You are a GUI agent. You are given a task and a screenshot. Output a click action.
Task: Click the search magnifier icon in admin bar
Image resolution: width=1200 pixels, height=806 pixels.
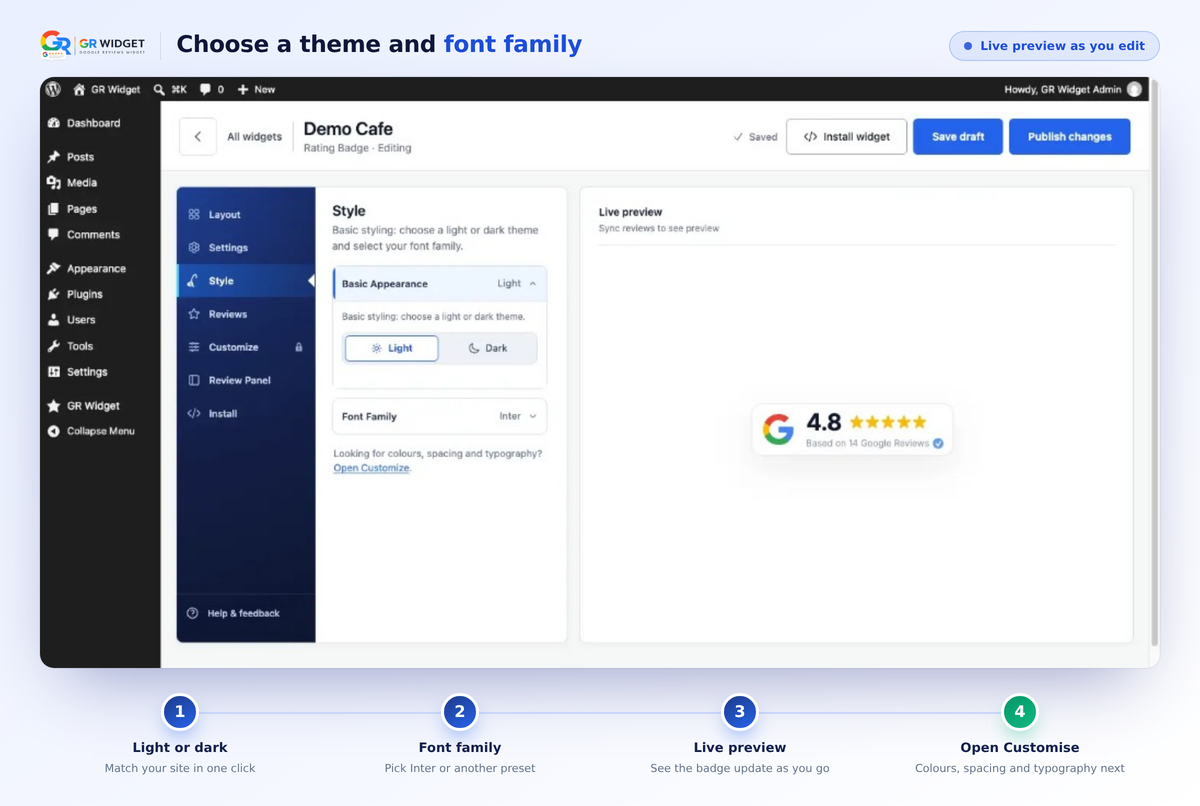[x=159, y=89]
